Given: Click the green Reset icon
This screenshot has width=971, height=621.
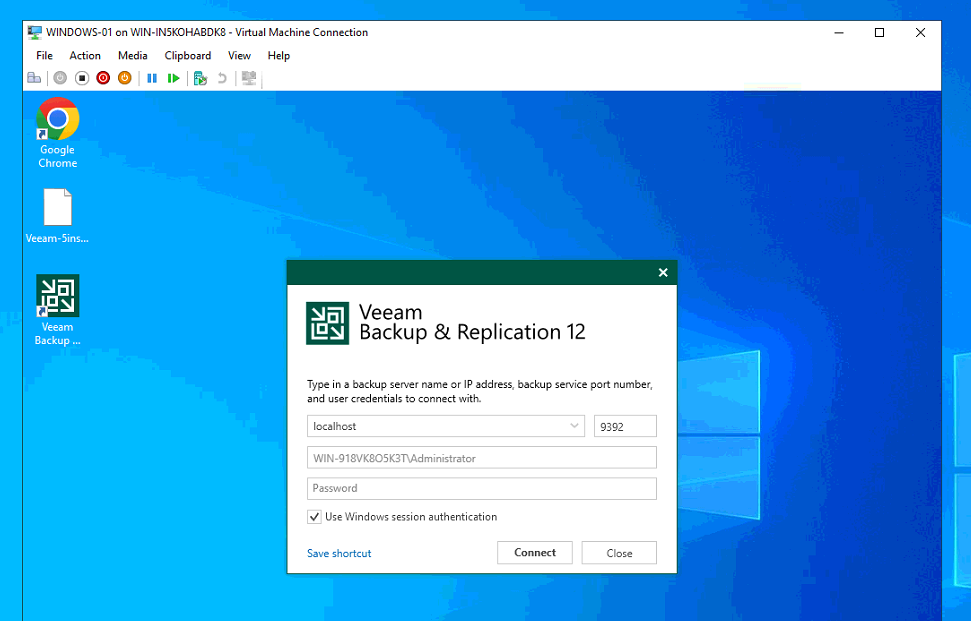Looking at the screenshot, I should coord(173,78).
